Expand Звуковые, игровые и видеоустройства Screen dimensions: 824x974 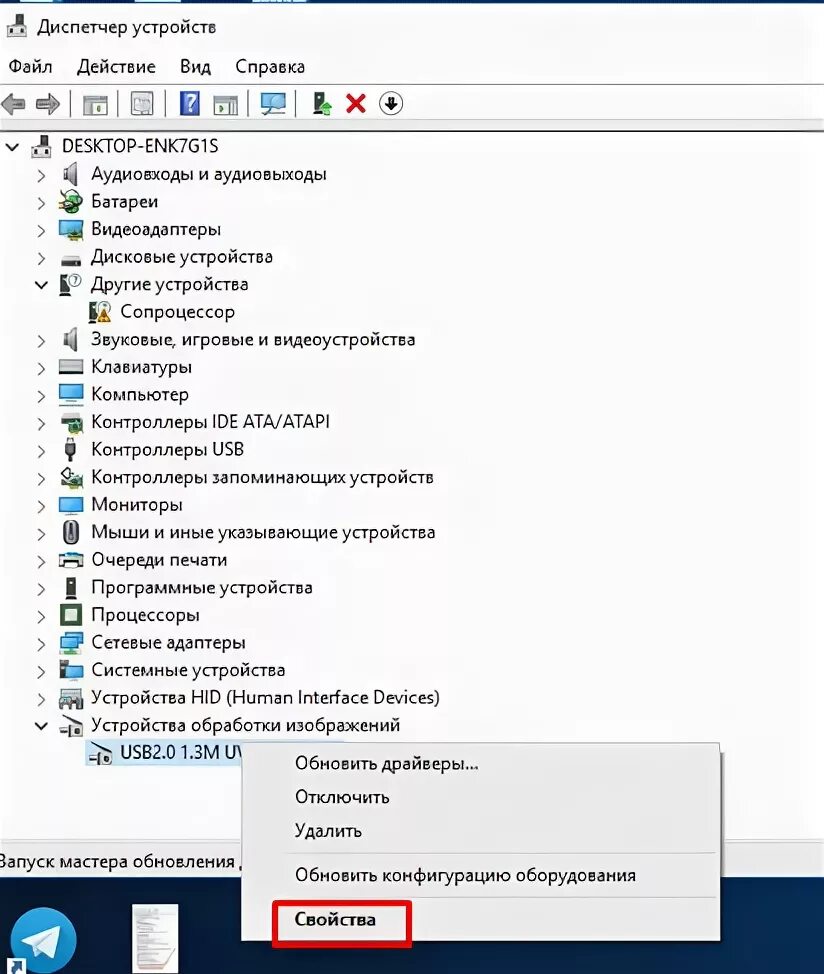[41, 340]
